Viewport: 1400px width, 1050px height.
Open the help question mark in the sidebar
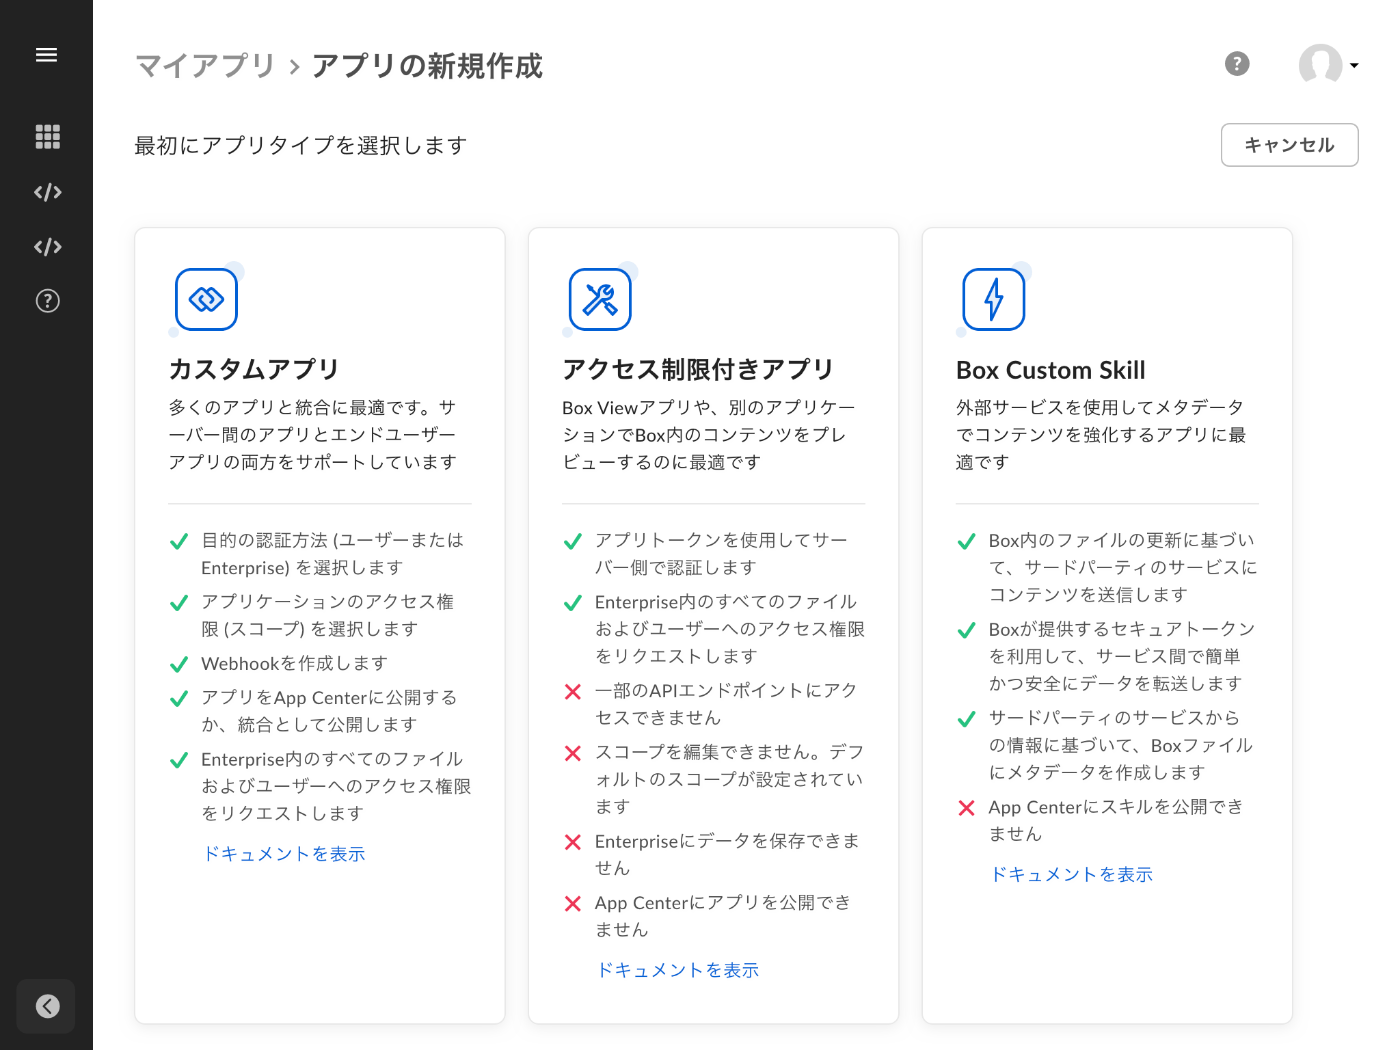(47, 301)
